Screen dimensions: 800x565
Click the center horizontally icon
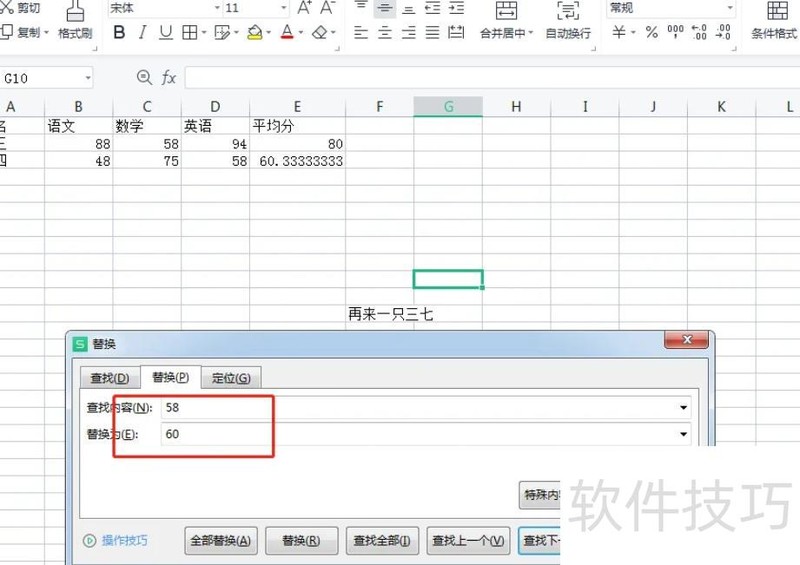[385, 33]
